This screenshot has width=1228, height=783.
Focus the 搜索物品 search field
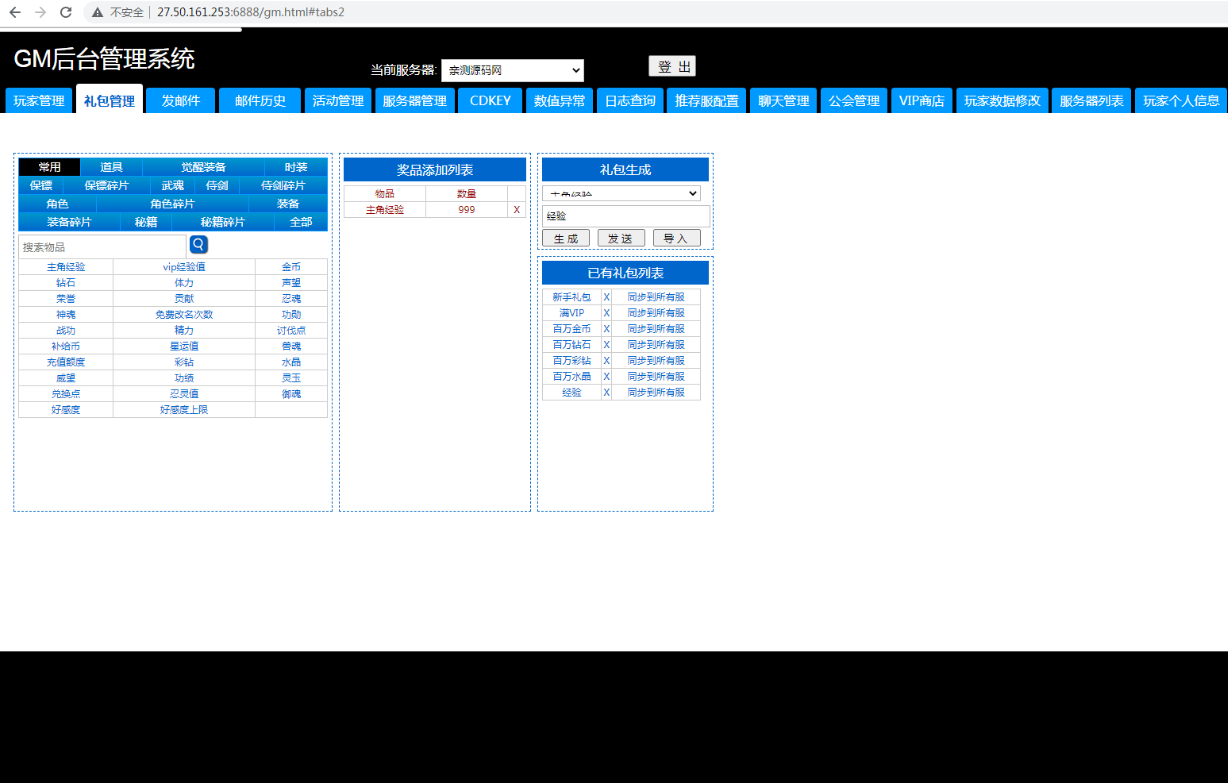coord(103,246)
